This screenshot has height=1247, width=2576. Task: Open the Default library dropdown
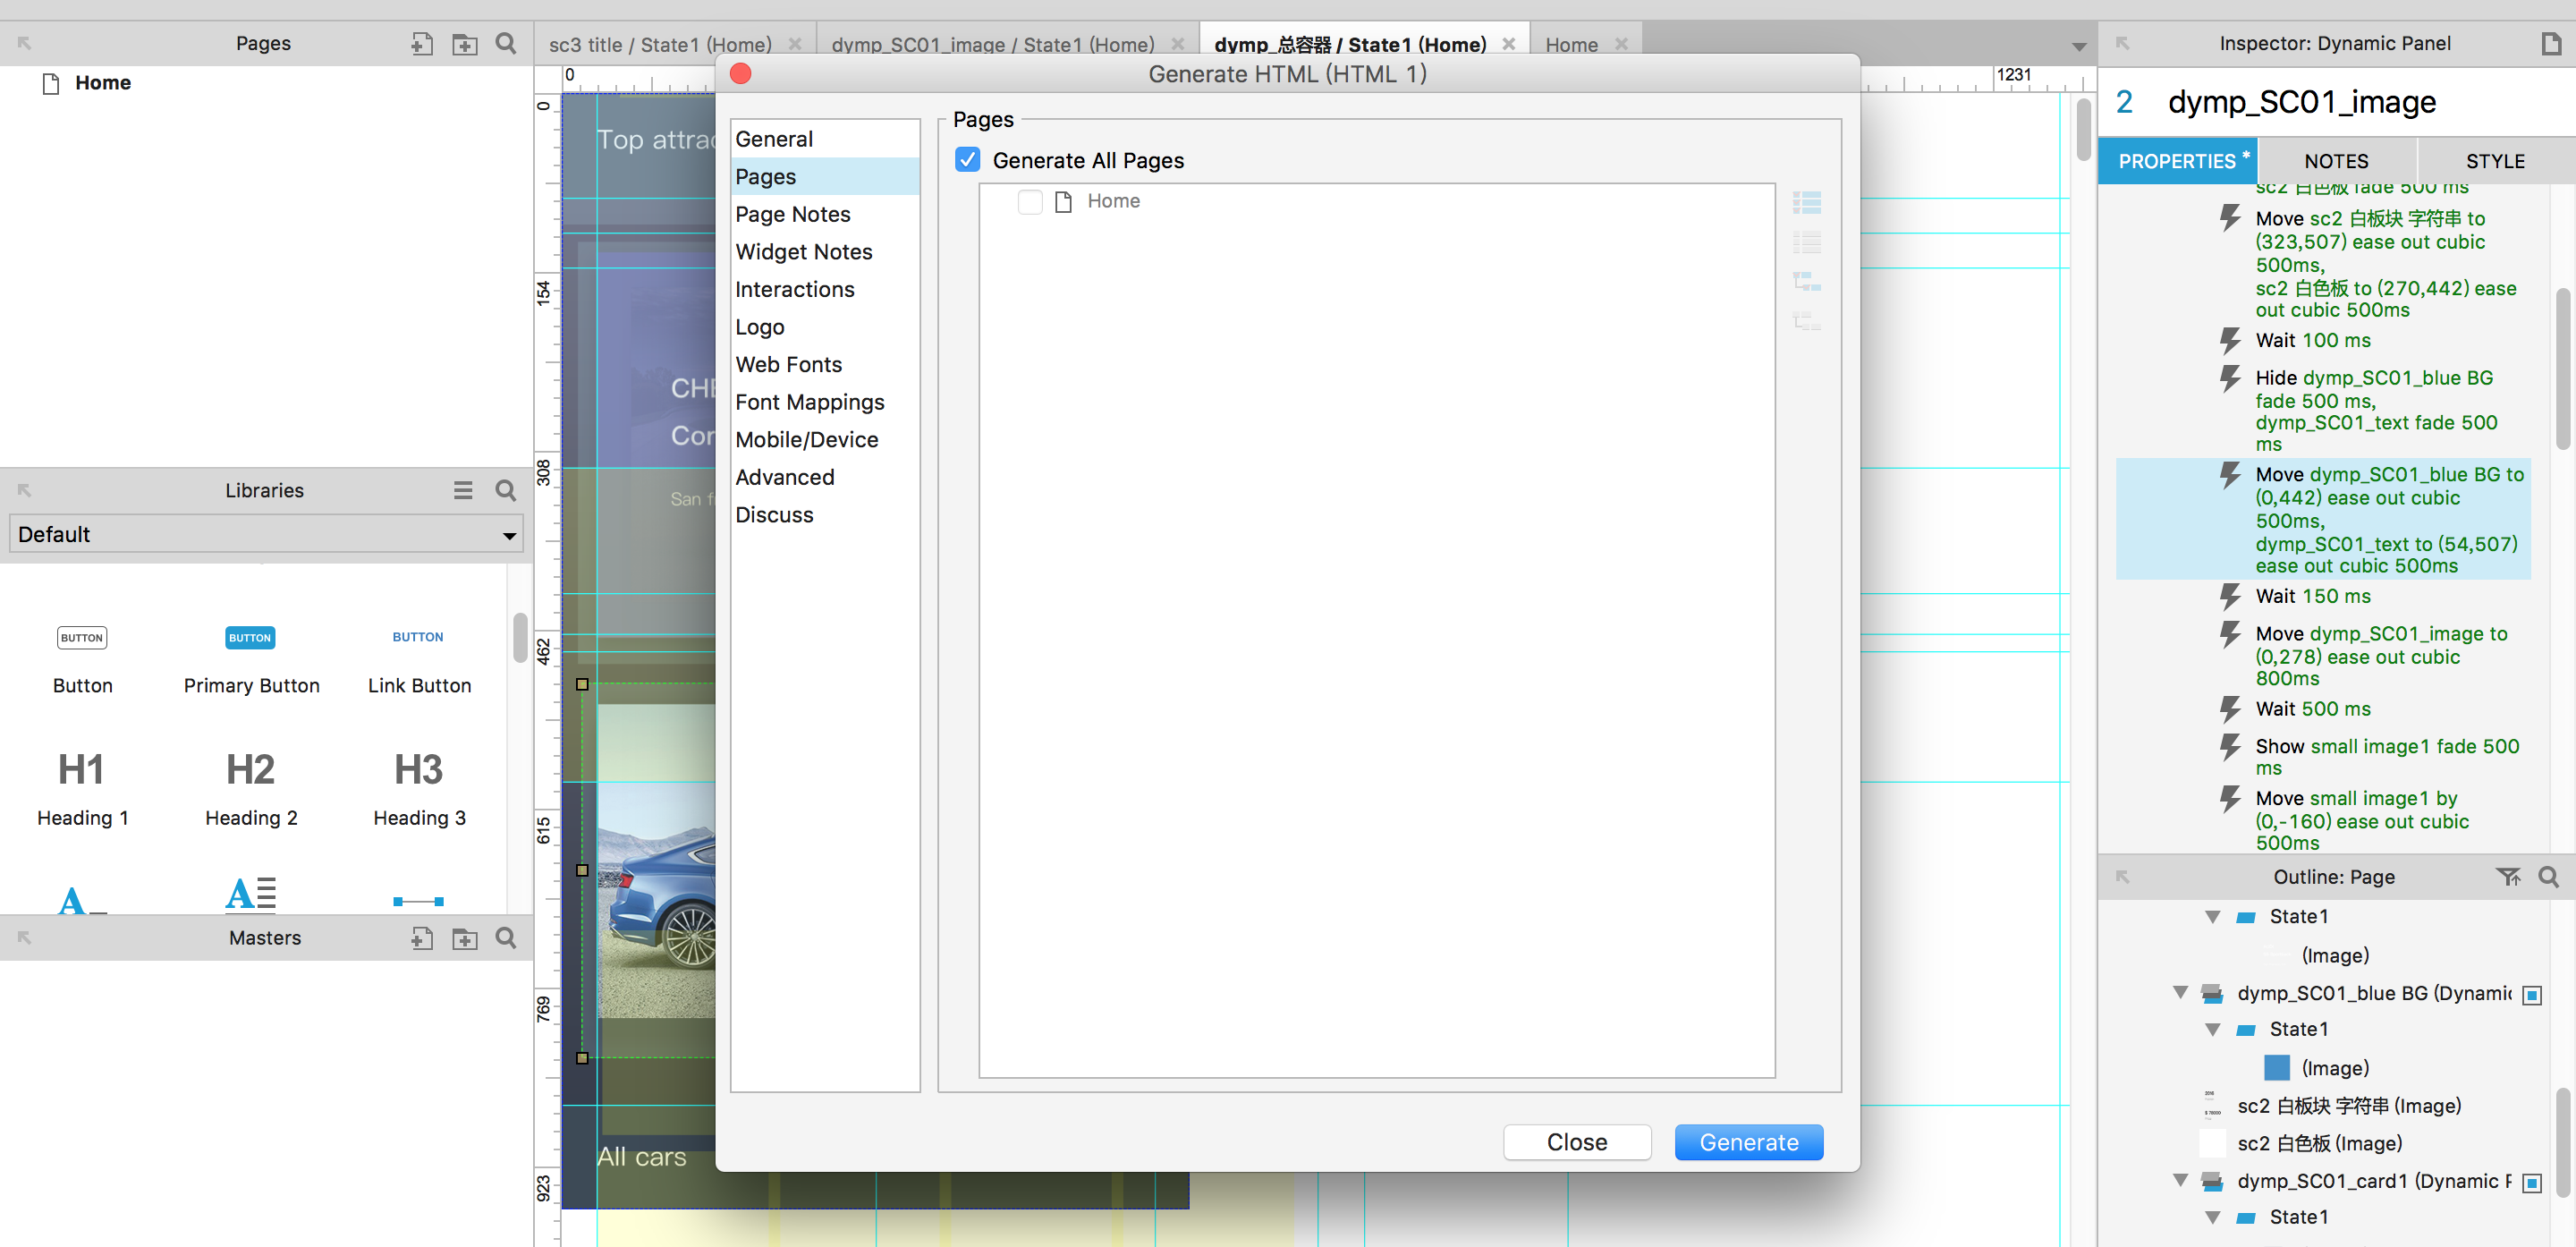[266, 534]
